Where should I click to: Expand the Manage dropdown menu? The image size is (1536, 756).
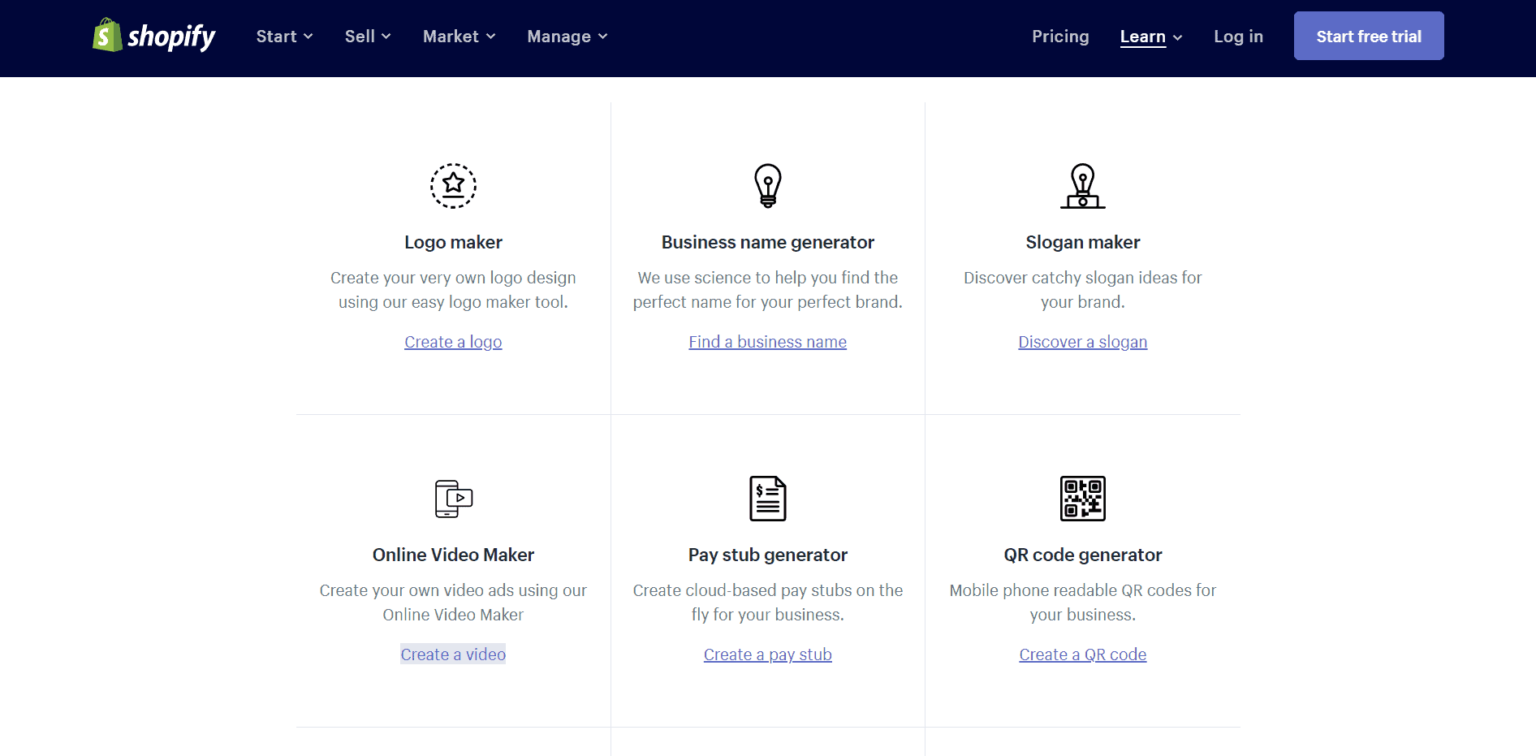(x=566, y=36)
